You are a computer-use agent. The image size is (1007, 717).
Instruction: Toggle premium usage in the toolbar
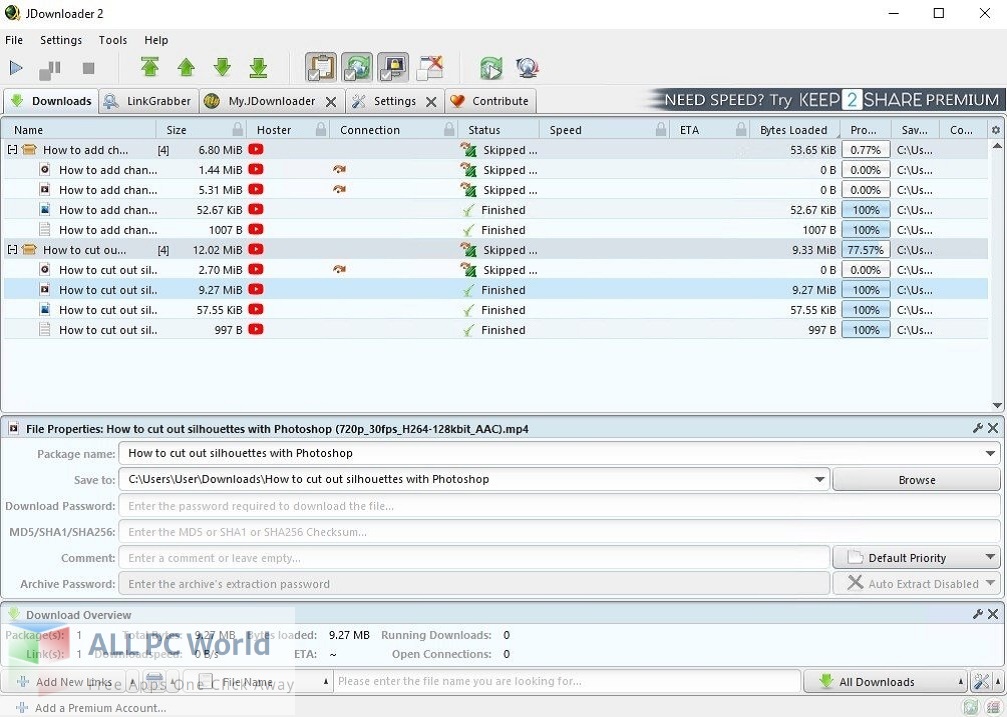(x=393, y=67)
